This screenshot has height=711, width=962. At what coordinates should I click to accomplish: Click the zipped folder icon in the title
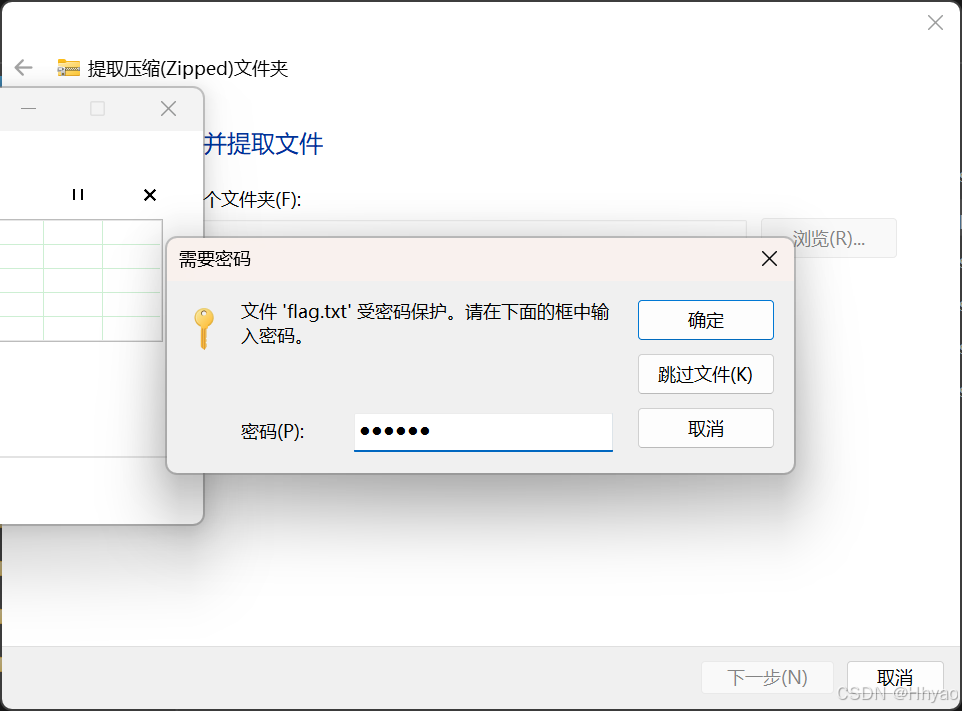pos(69,67)
